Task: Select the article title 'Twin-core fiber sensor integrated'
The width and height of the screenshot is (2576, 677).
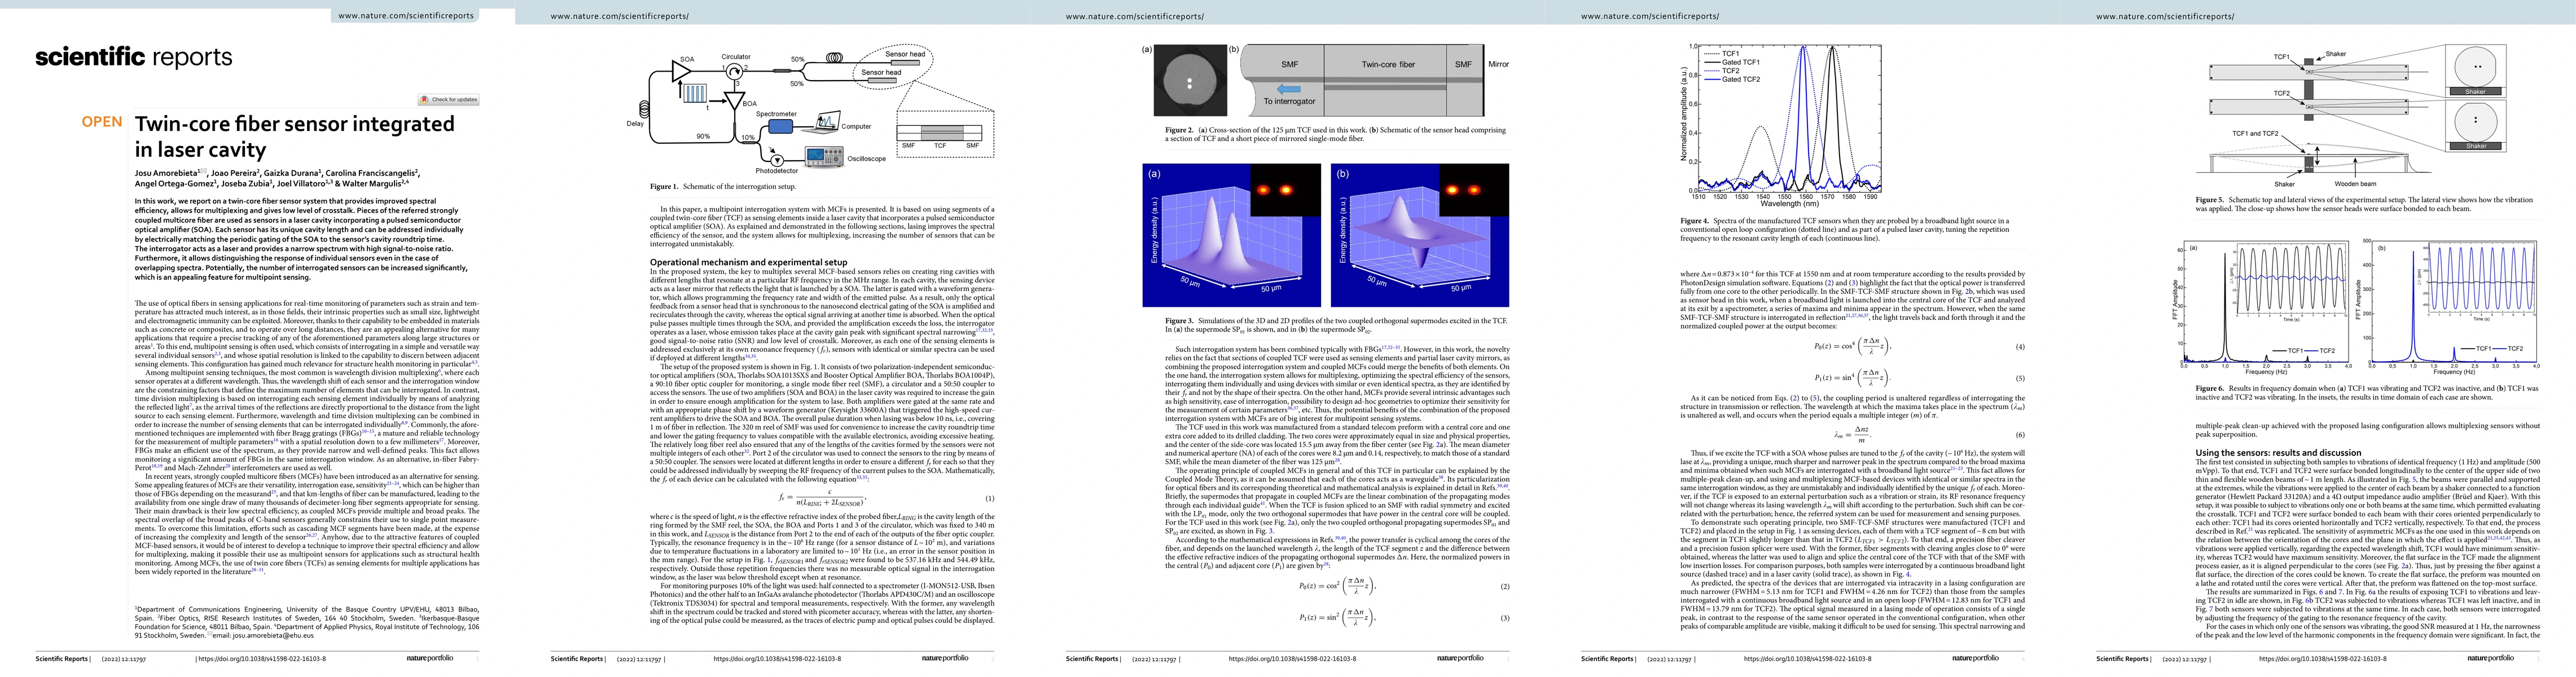Action: click(295, 124)
